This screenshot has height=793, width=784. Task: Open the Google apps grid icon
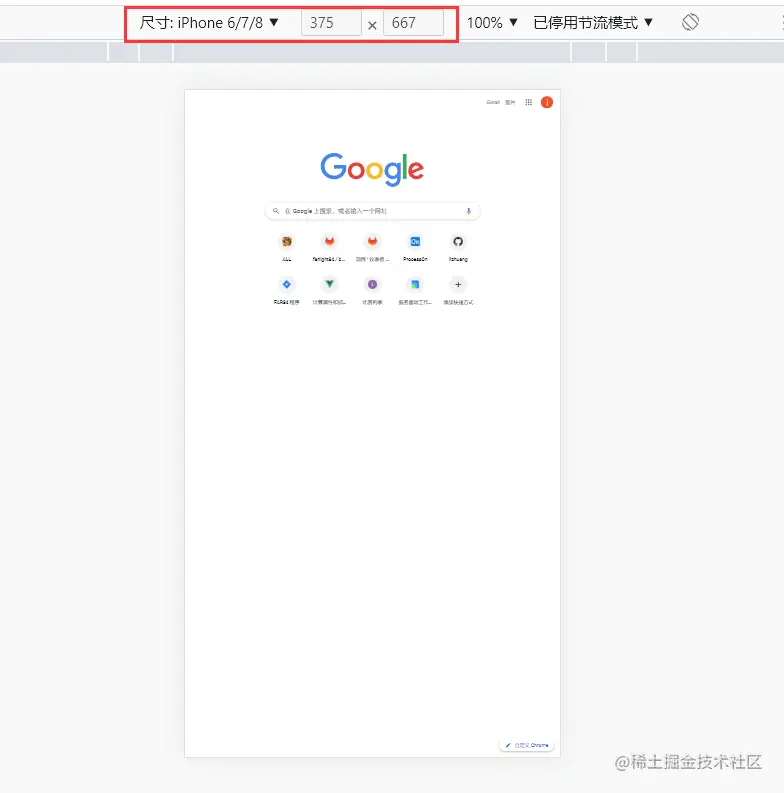tap(529, 102)
